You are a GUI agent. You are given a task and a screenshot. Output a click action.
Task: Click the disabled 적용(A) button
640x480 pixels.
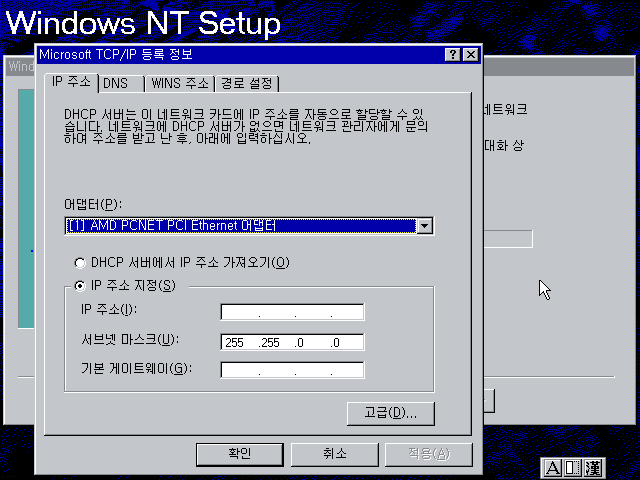(x=429, y=454)
